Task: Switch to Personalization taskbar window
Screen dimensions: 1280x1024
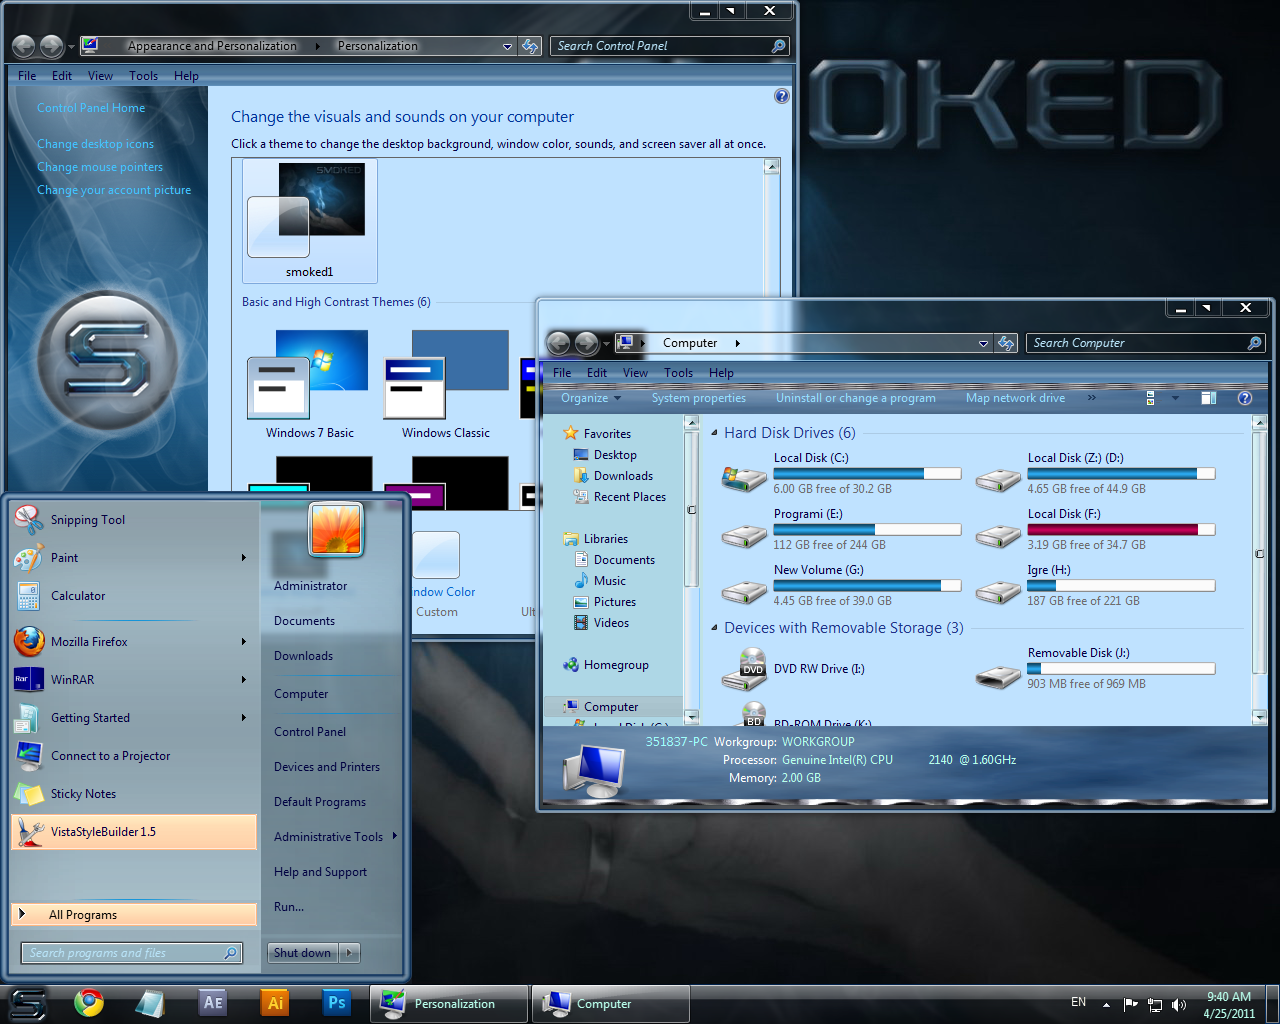Action: [449, 1004]
